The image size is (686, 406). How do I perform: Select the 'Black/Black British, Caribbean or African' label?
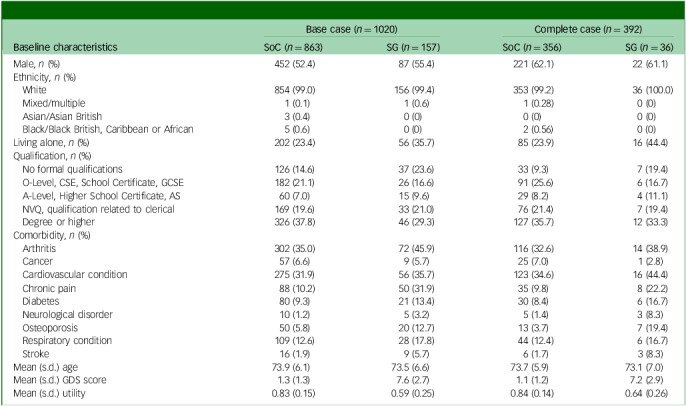tap(108, 130)
